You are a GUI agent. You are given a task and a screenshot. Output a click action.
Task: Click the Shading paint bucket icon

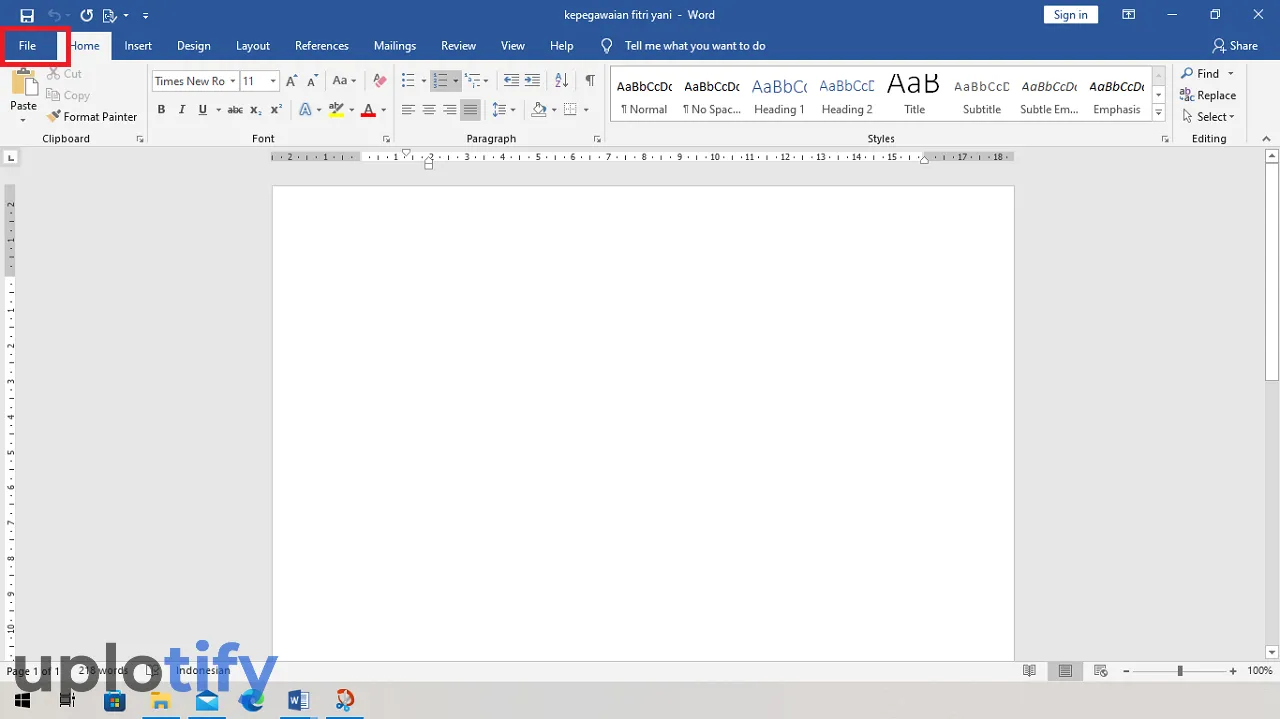coord(538,110)
